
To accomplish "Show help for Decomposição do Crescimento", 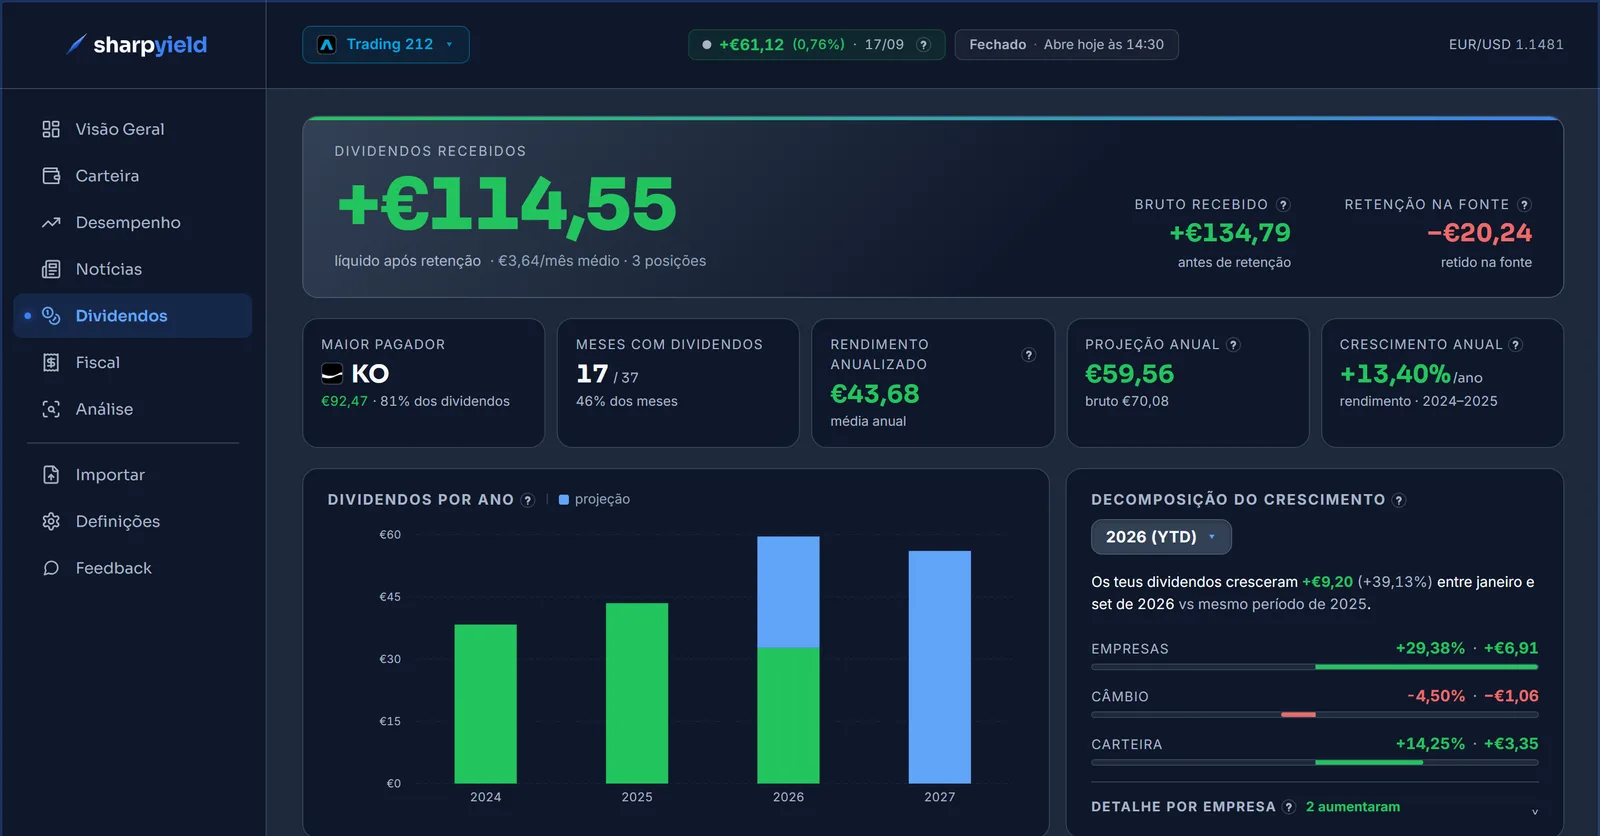I will (x=1399, y=500).
